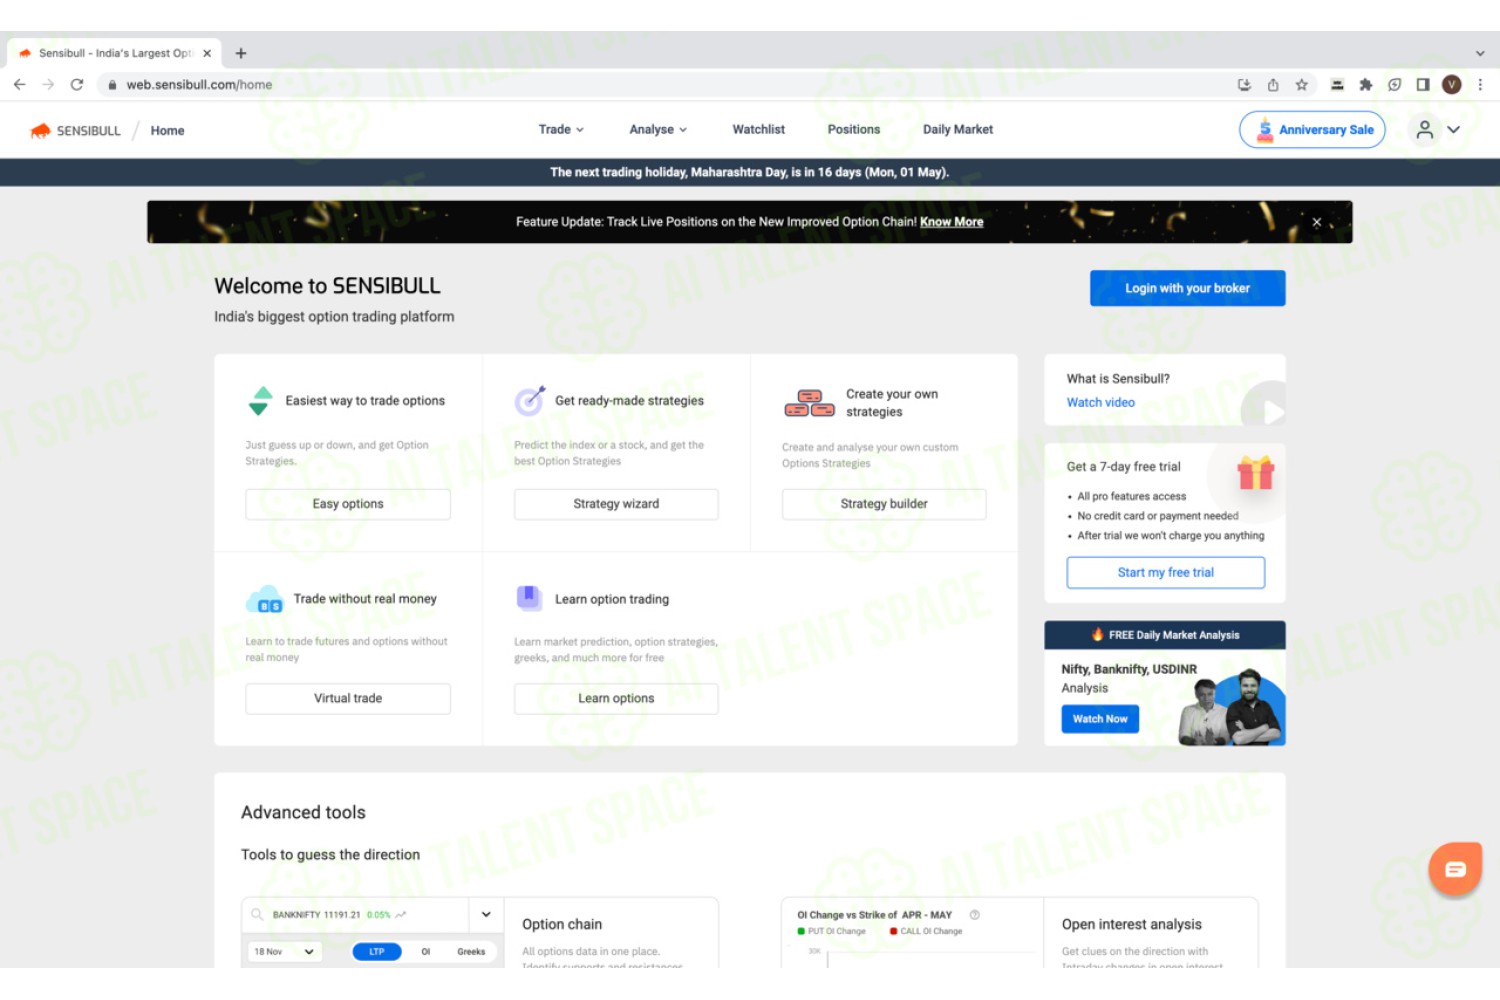The image size is (1500, 1000).
Task: Open the 18 Nov expiry dropdown
Action: [284, 952]
